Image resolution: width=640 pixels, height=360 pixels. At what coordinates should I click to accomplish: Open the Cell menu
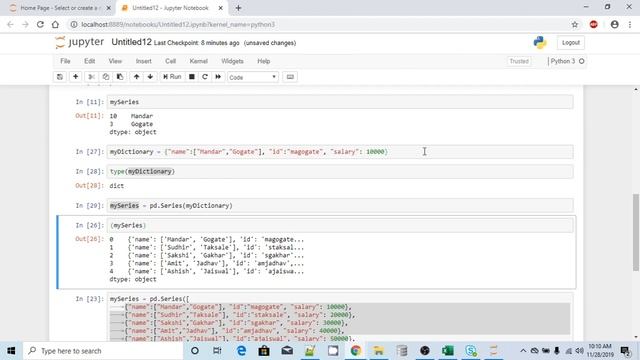click(x=170, y=61)
